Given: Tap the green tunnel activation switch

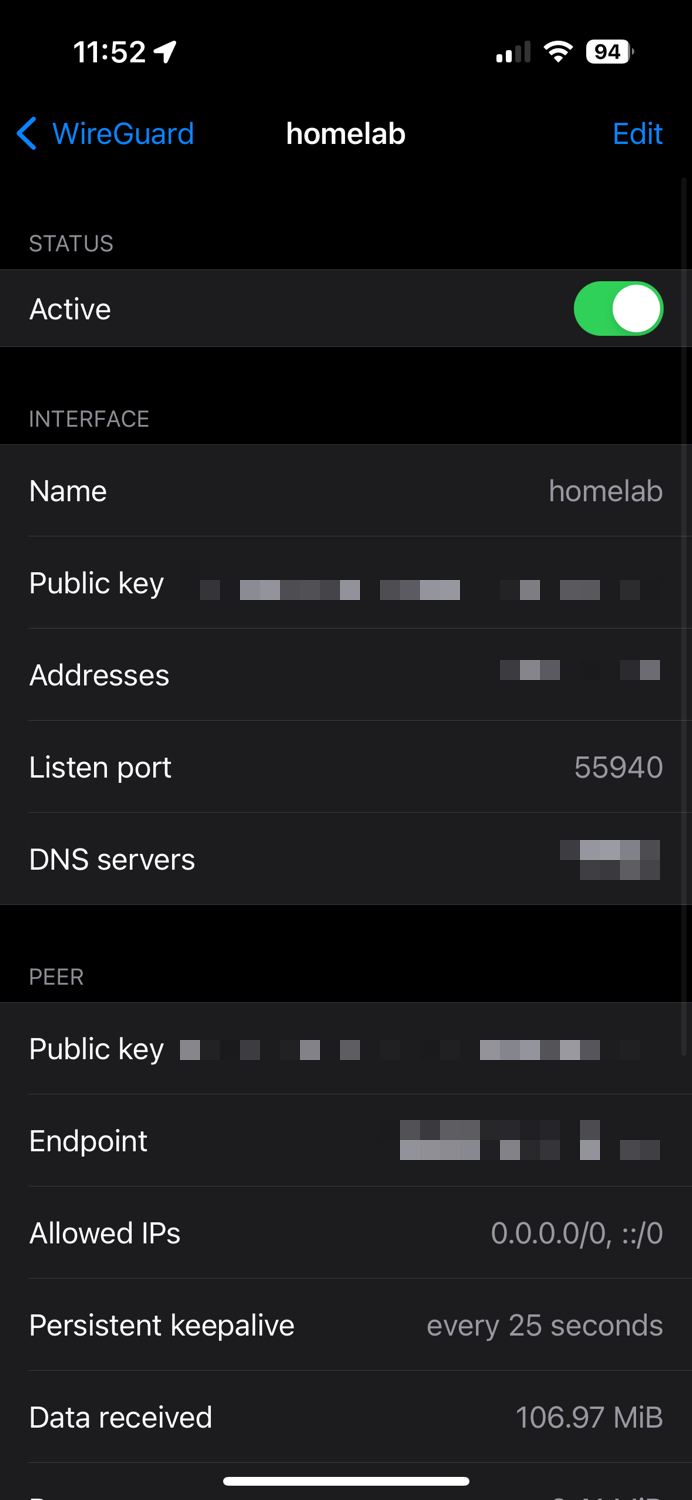Looking at the screenshot, I should click(x=618, y=308).
